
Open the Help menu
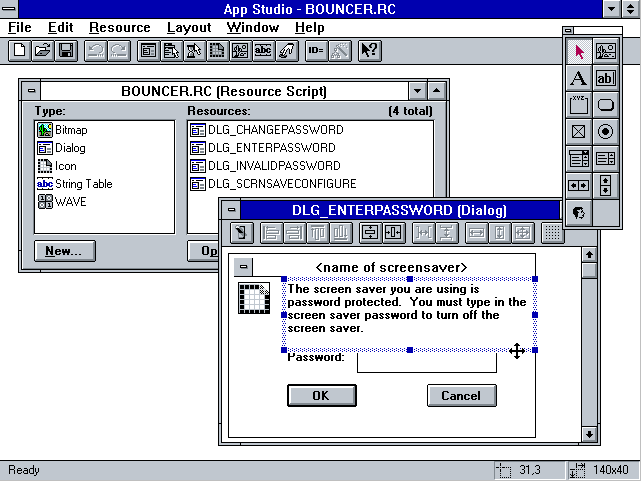point(309,27)
